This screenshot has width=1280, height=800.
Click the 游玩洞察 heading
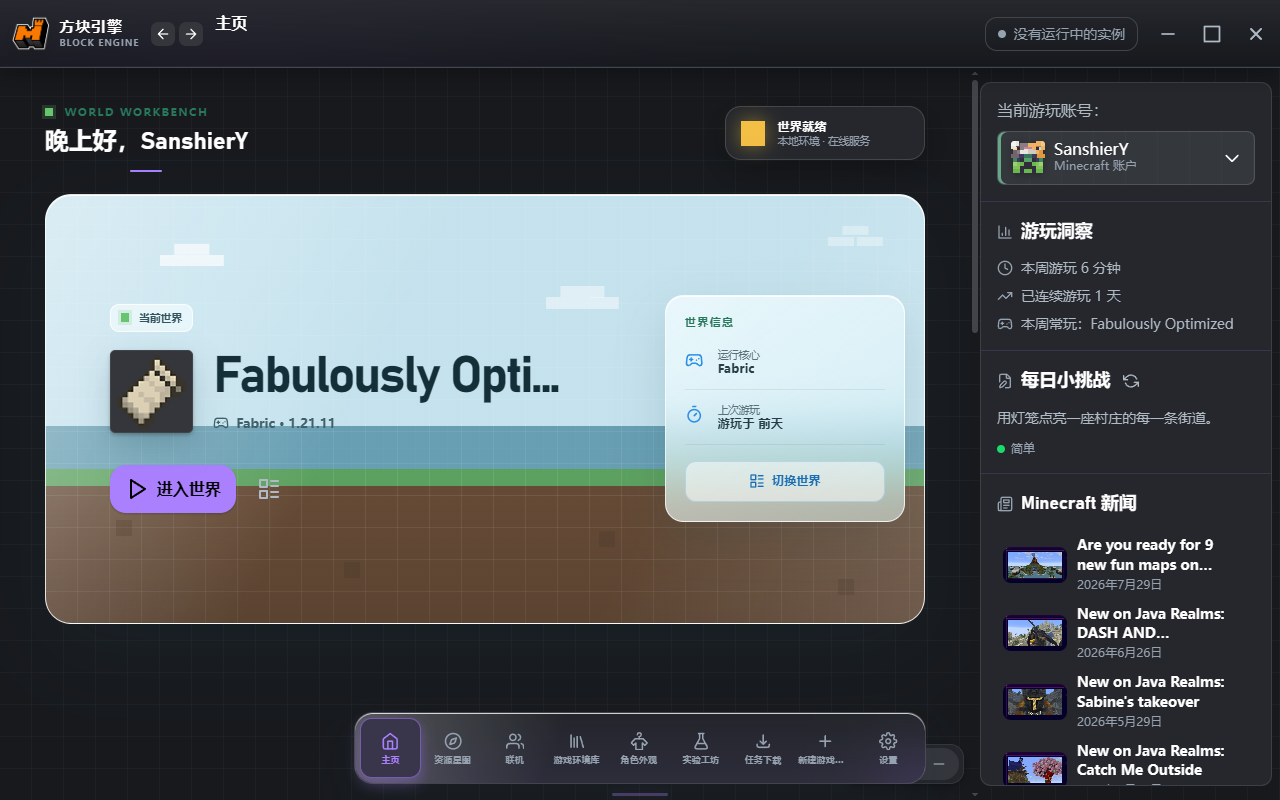pyautogui.click(x=1056, y=232)
